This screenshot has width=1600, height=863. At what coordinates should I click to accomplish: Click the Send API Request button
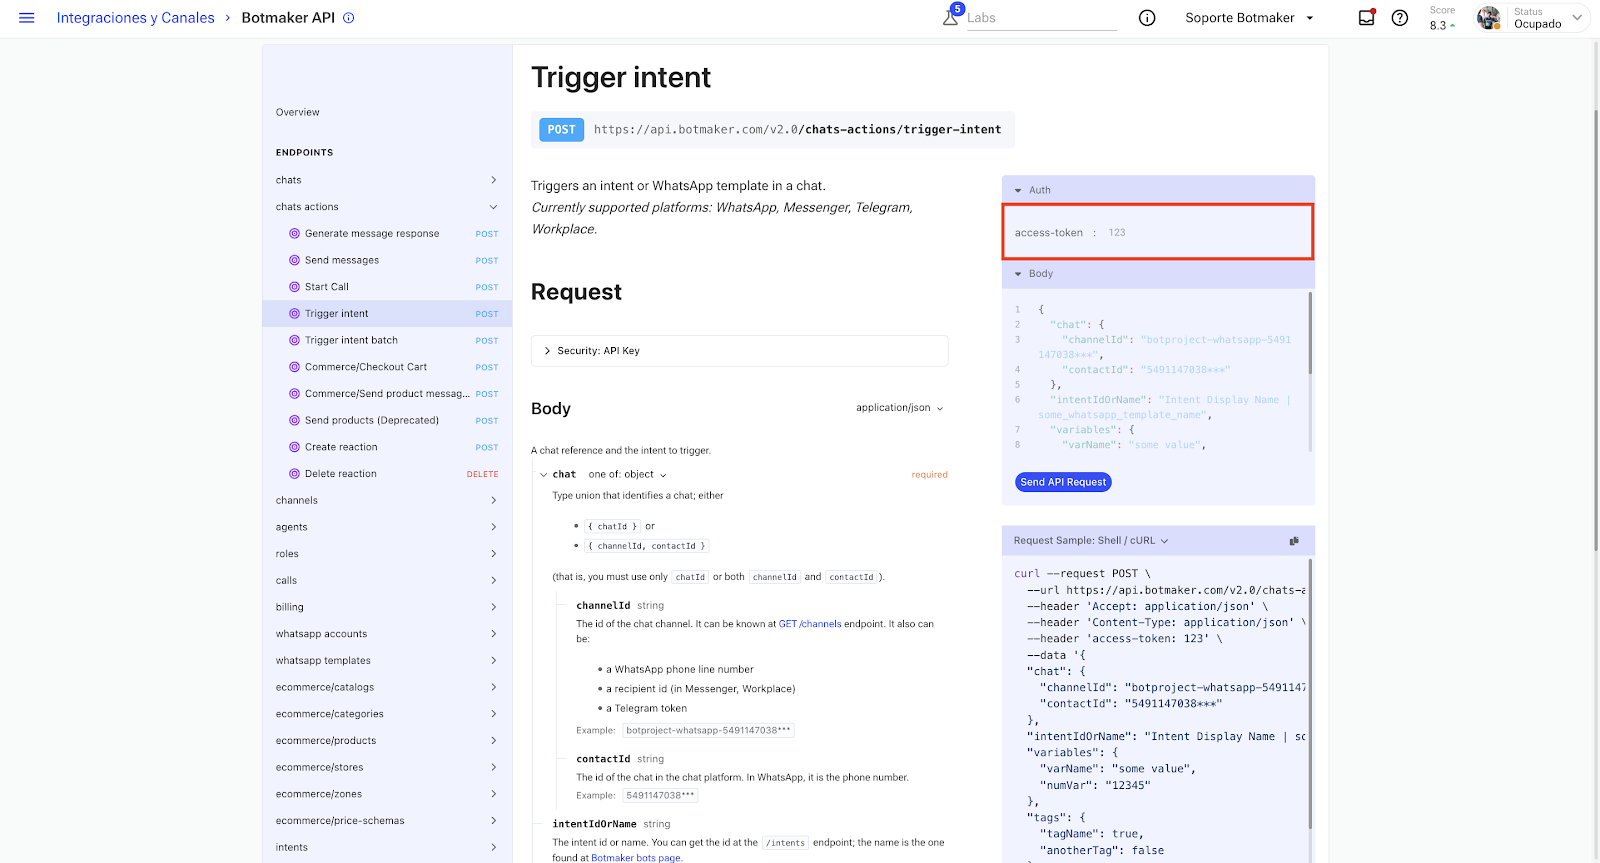point(1063,482)
